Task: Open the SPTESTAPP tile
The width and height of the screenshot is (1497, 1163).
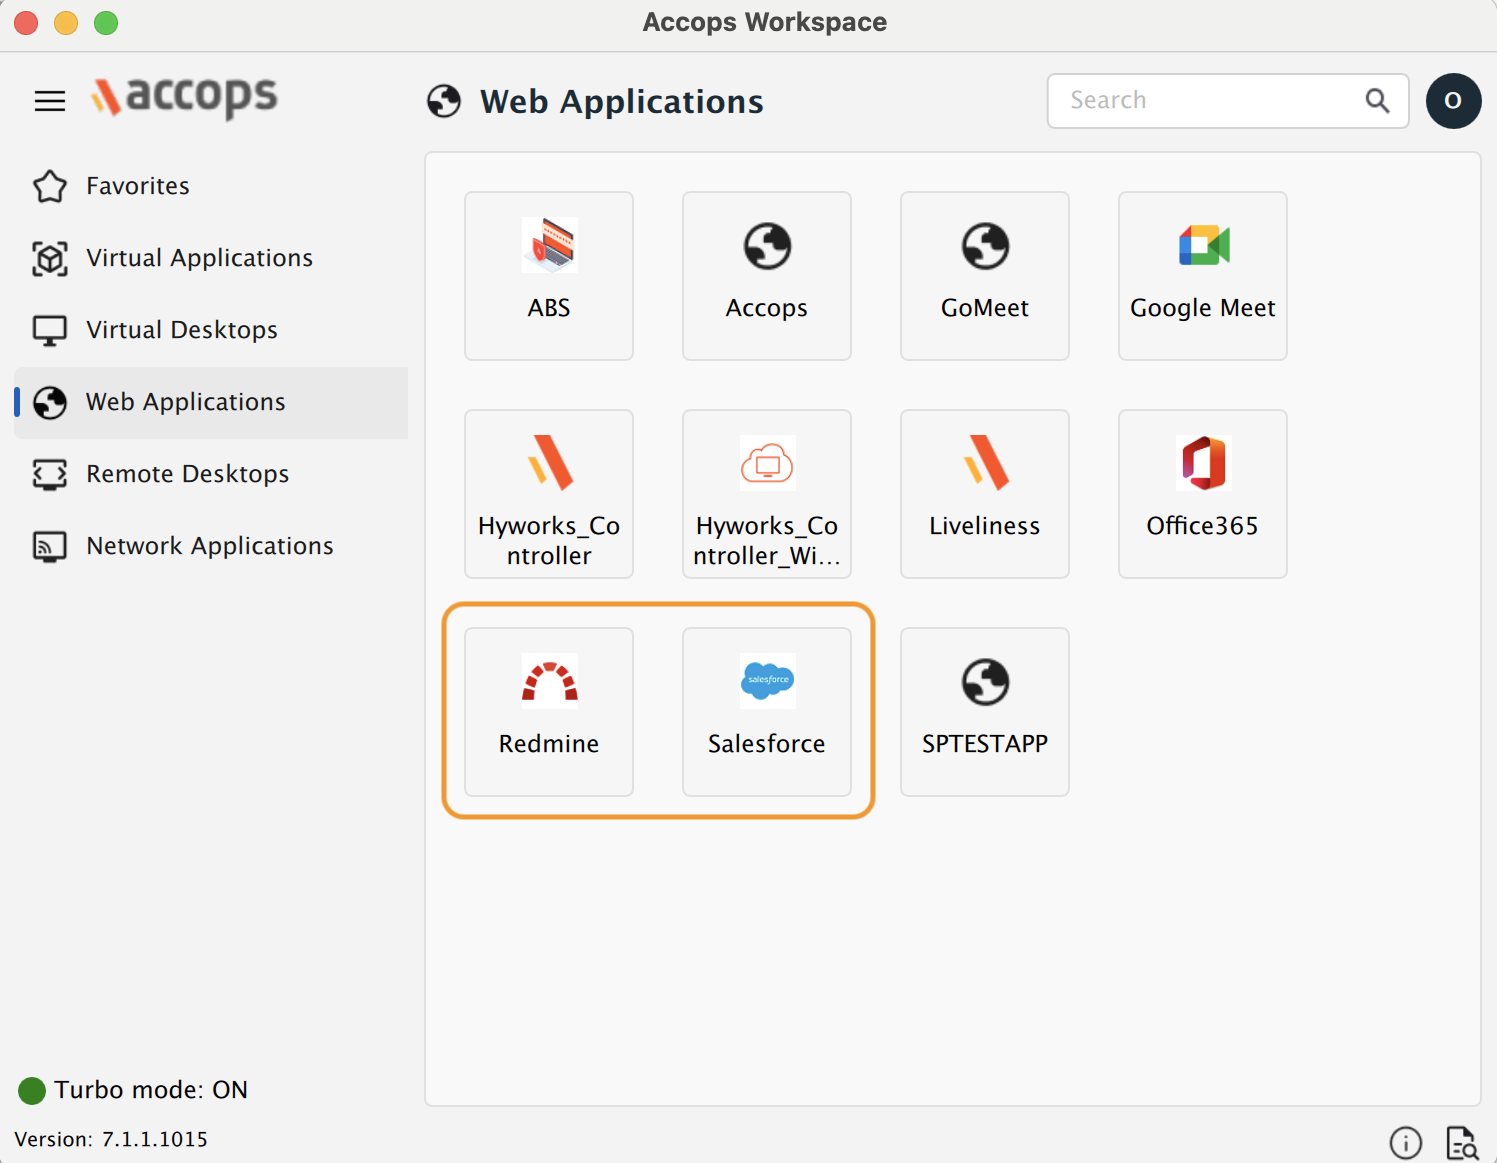Action: 984,711
